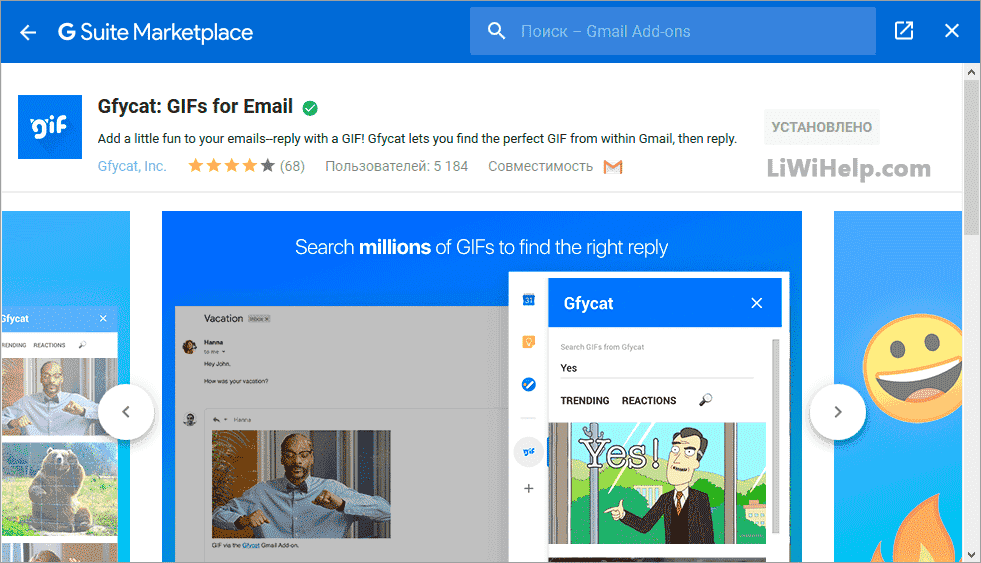
Task: Click the Gfycat GIF app logo
Action: pos(50,127)
